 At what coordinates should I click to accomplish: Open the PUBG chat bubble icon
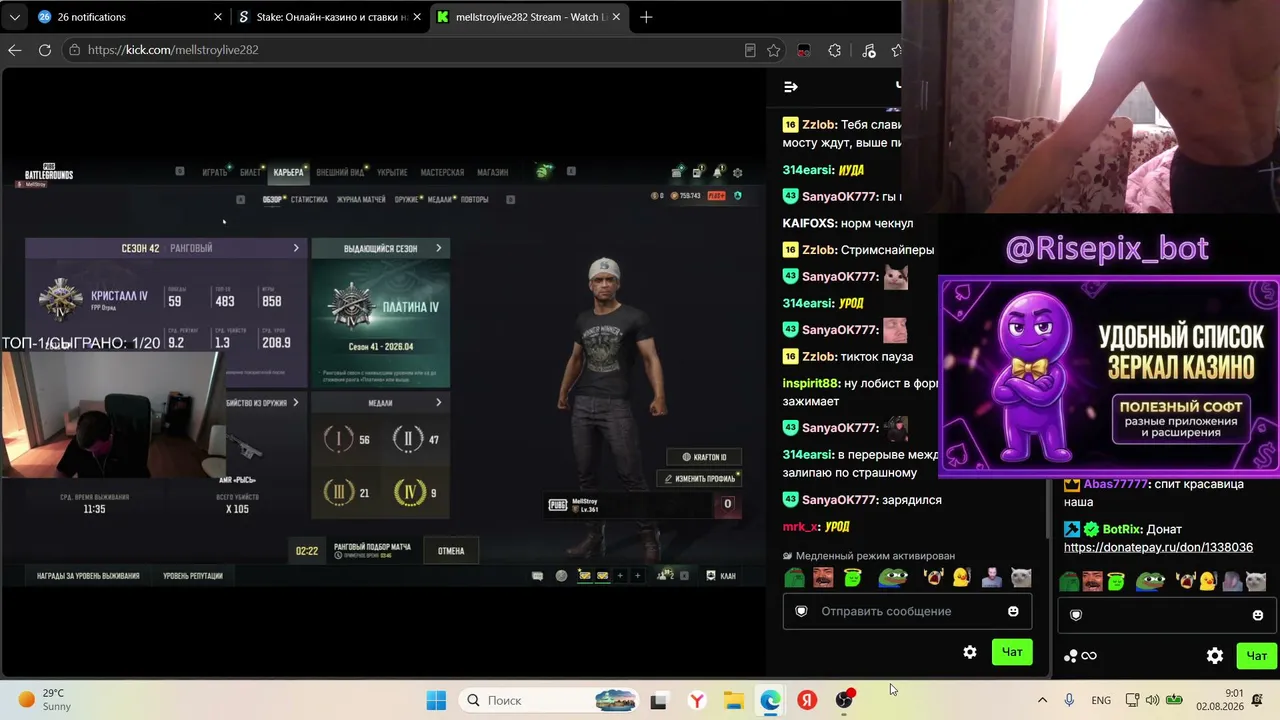(537, 576)
